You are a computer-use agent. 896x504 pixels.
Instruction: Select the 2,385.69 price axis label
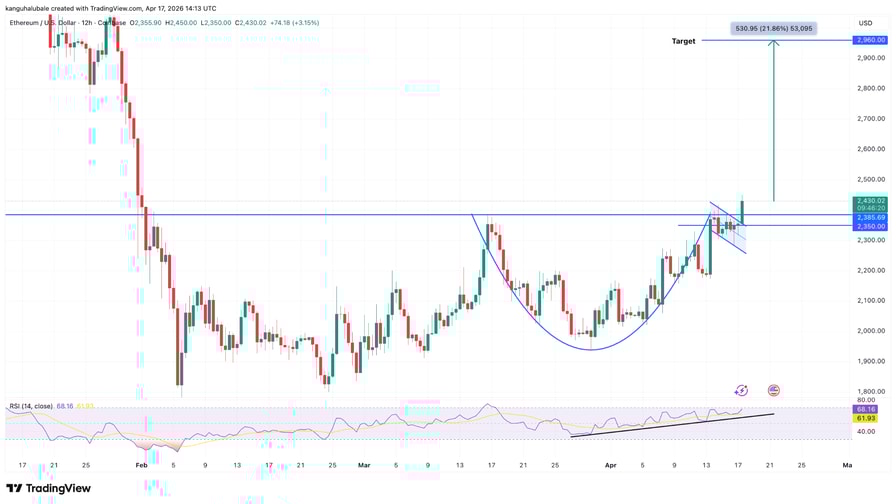869,217
